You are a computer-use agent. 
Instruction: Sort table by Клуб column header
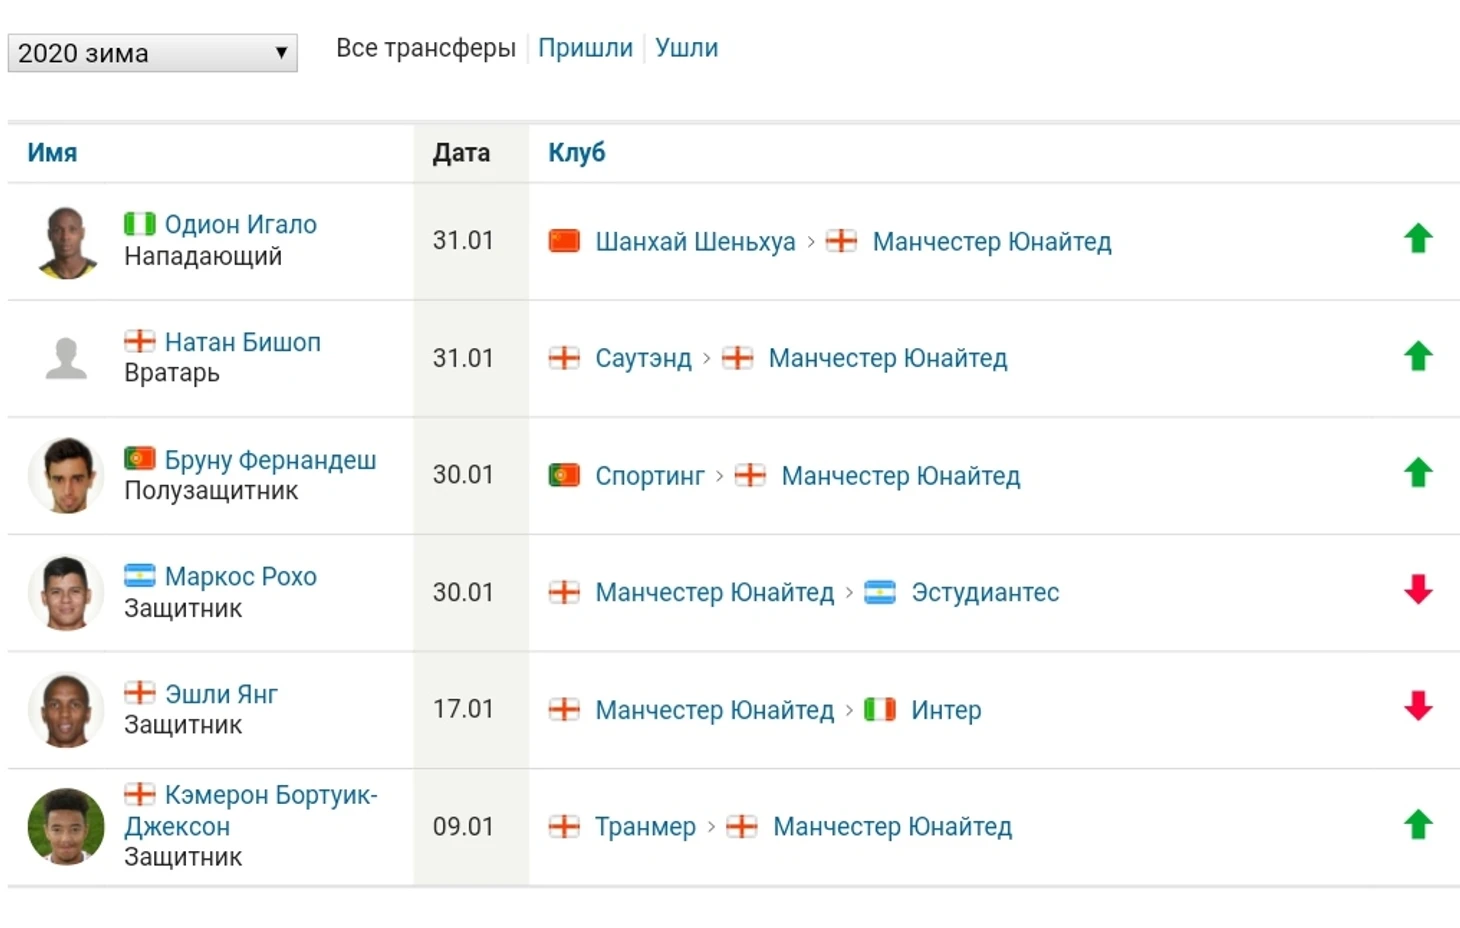coord(576,153)
